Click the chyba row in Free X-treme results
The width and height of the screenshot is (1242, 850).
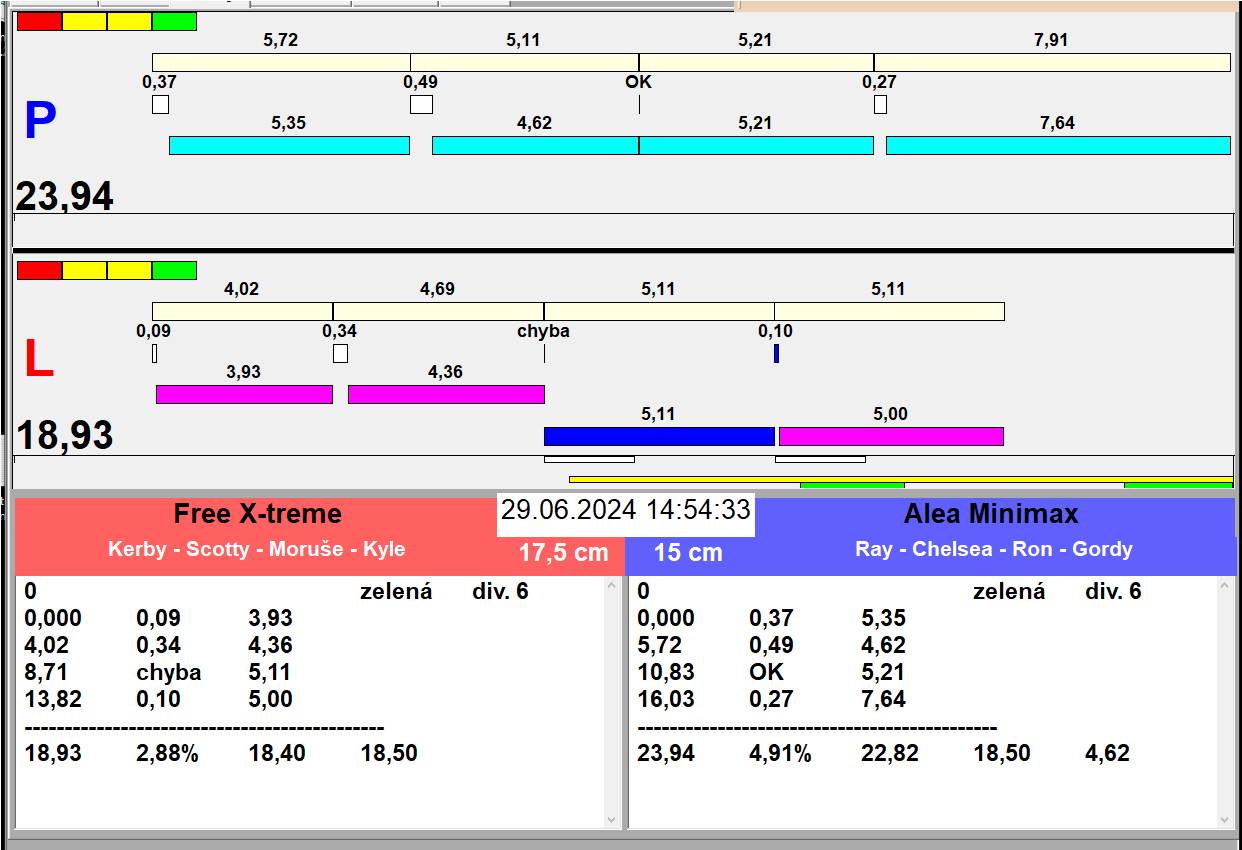pyautogui.click(x=168, y=672)
